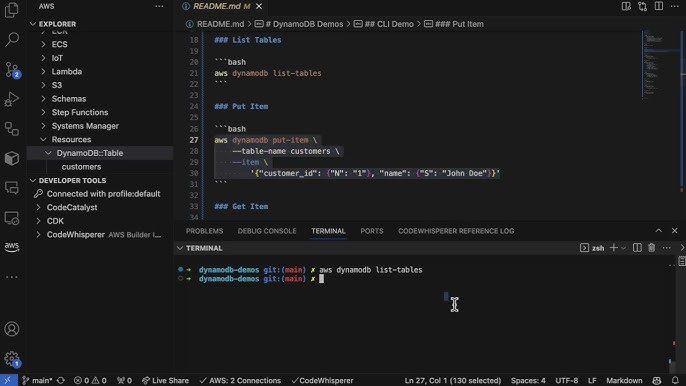Click the editor minimap to jump
Image resolution: width=686 pixels, height=386 pixels.
point(660,66)
